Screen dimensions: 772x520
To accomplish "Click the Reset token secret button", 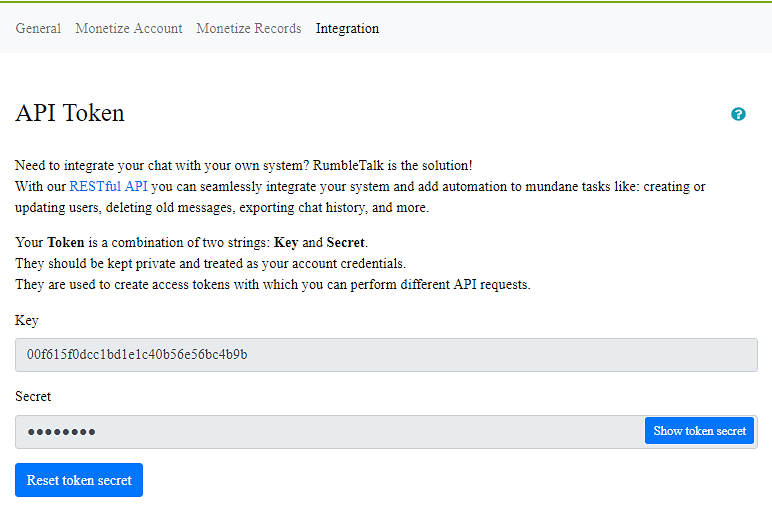I will point(79,480).
